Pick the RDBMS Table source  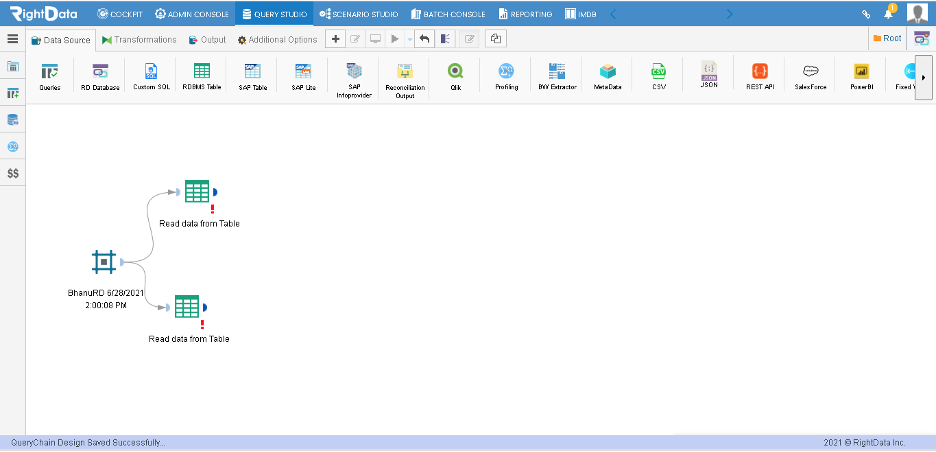202,76
